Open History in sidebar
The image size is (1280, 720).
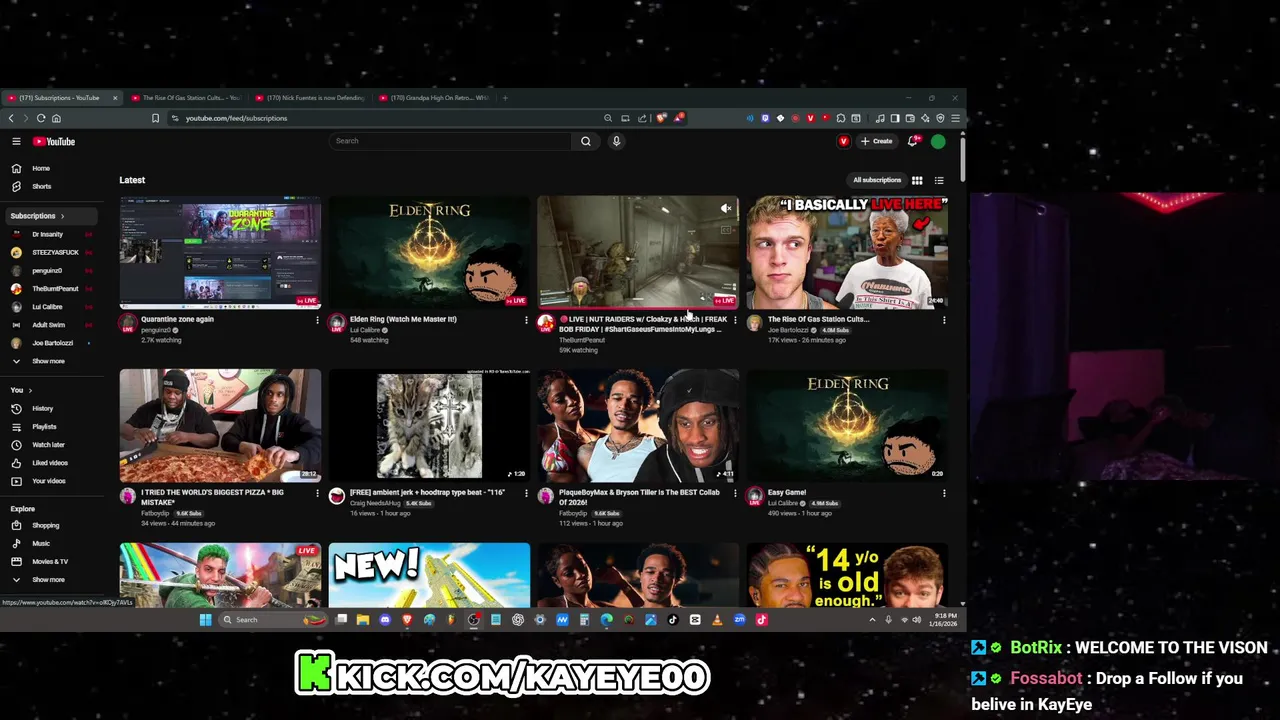(52, 408)
